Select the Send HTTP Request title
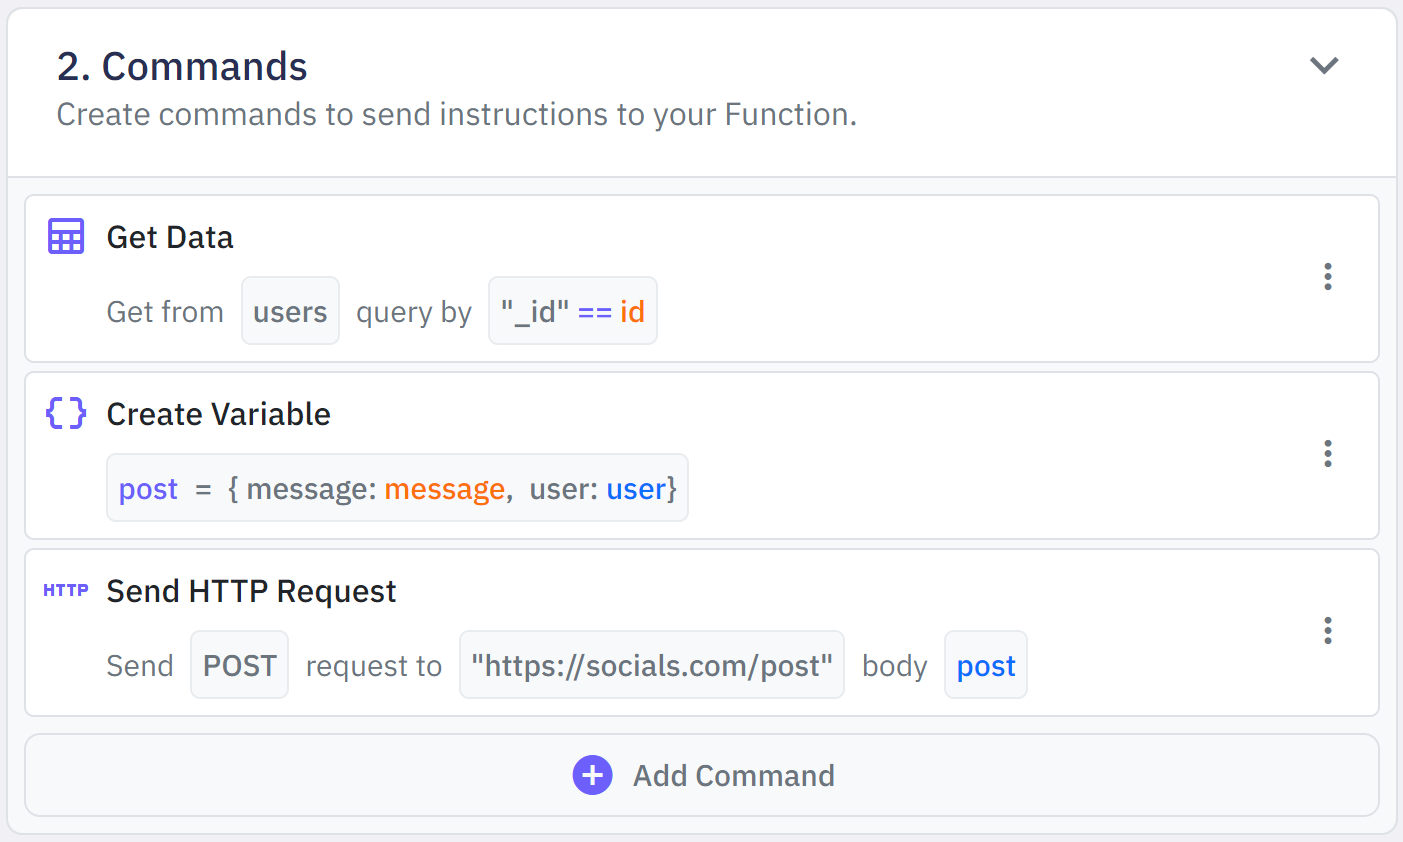The image size is (1403, 842). [251, 591]
